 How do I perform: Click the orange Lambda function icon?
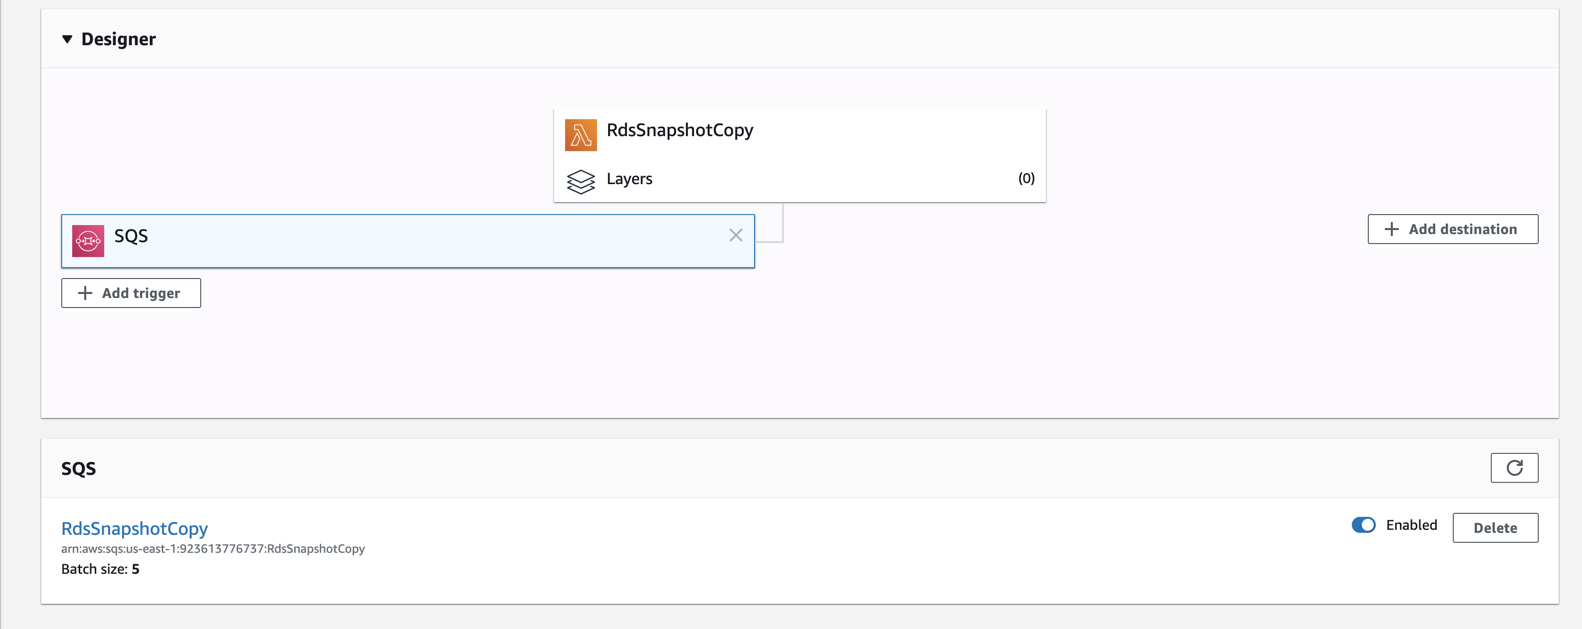[x=580, y=135]
